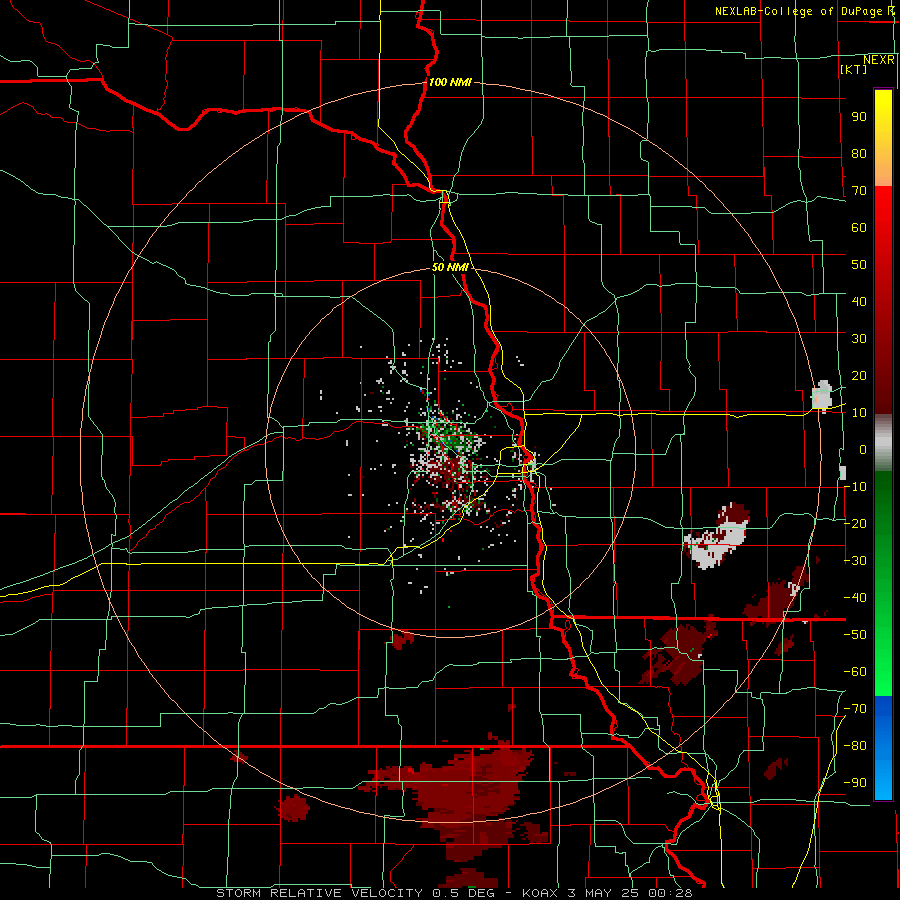Click the 0 value on the velocity scale
The width and height of the screenshot is (900, 900).
pos(863,449)
